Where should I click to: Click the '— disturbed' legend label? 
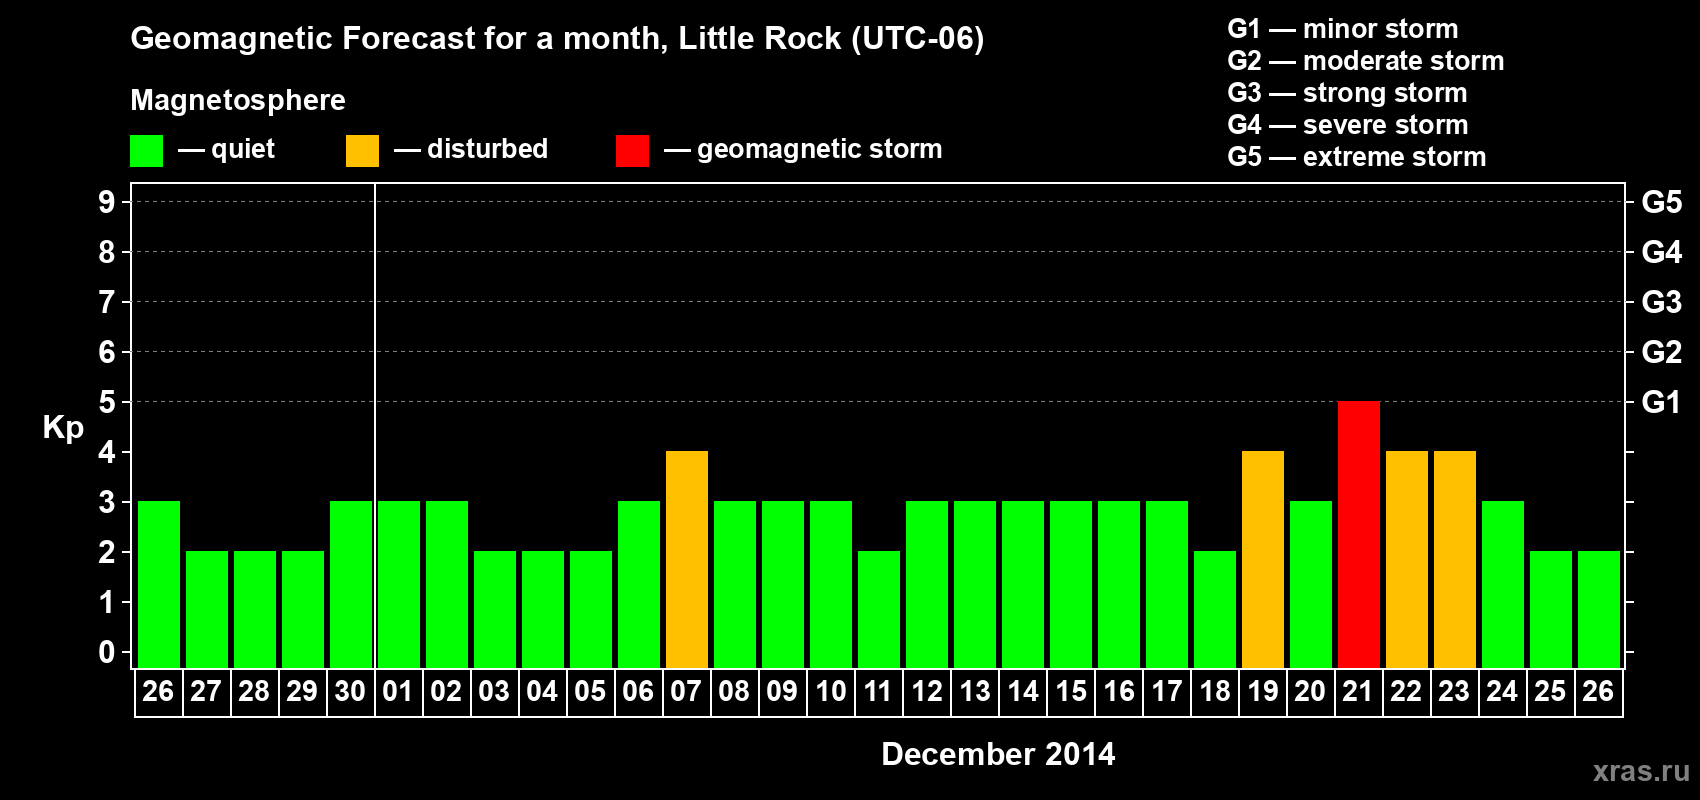tap(471, 149)
